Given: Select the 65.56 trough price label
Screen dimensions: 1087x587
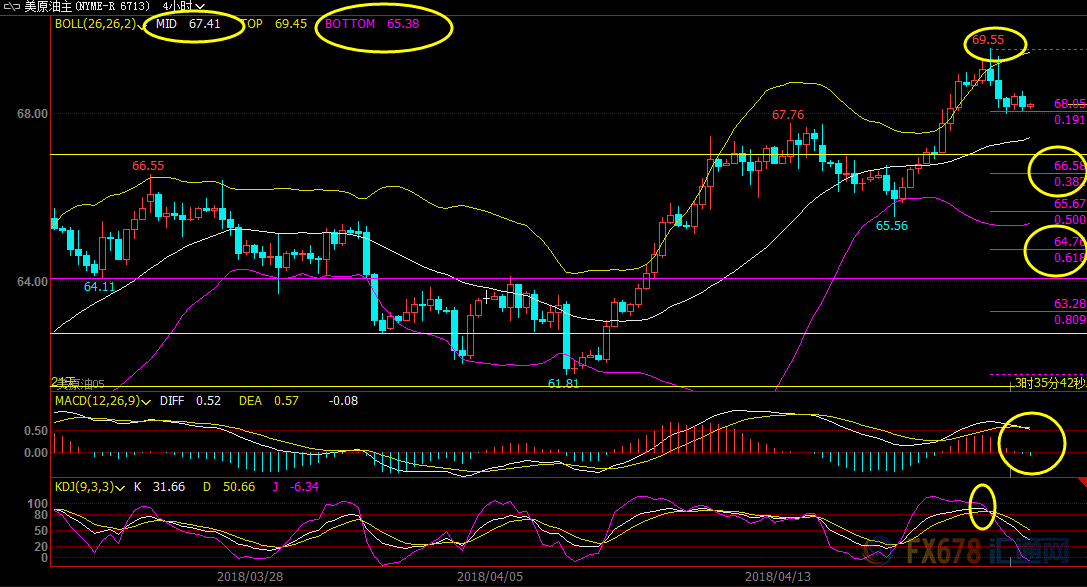Looking at the screenshot, I should [892, 226].
